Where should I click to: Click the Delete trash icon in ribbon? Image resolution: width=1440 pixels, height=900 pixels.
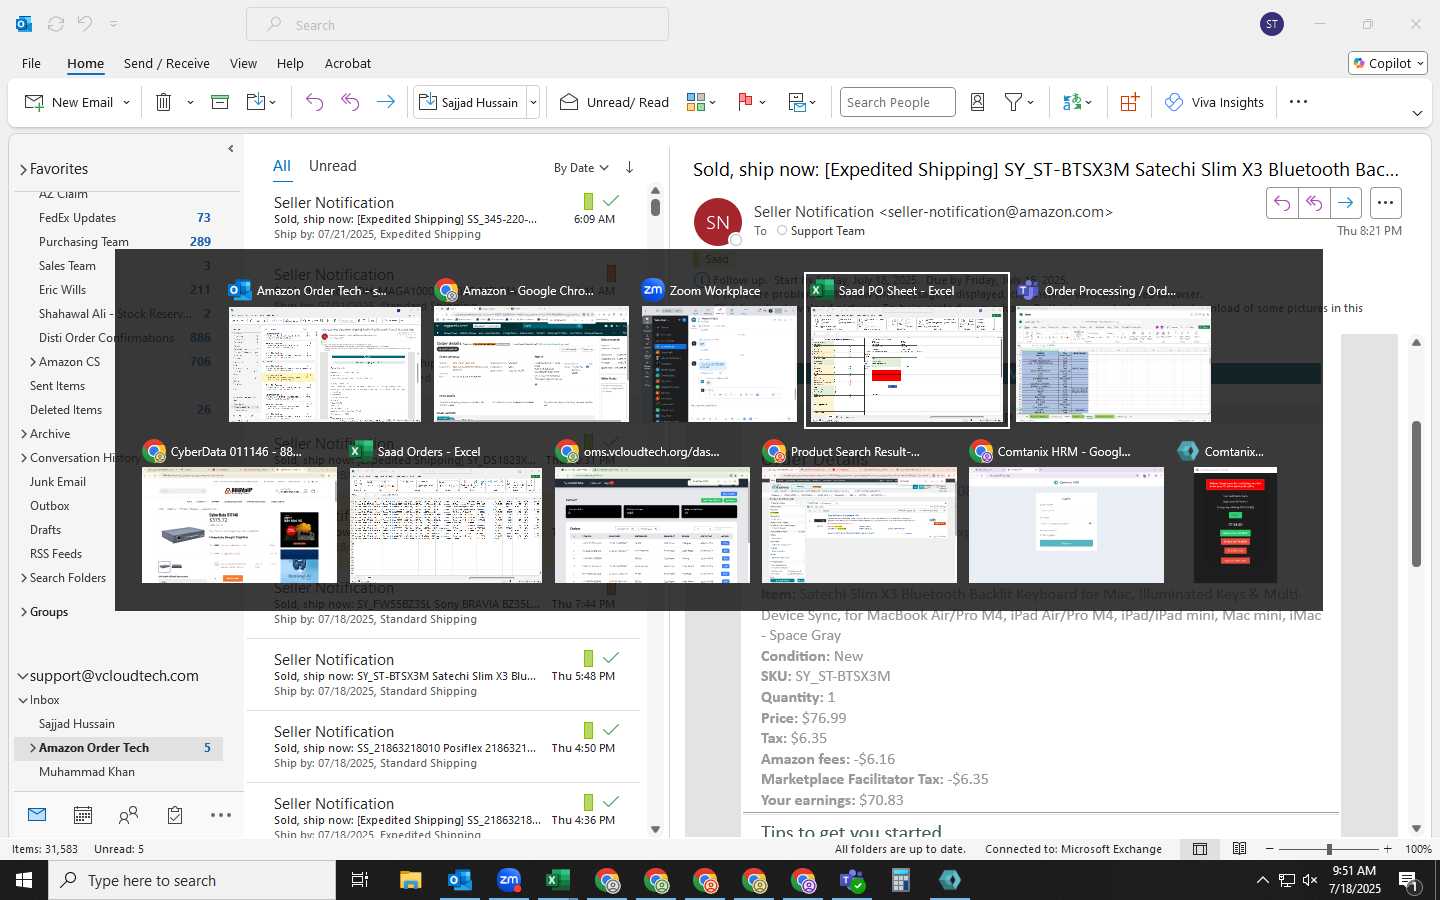click(164, 102)
